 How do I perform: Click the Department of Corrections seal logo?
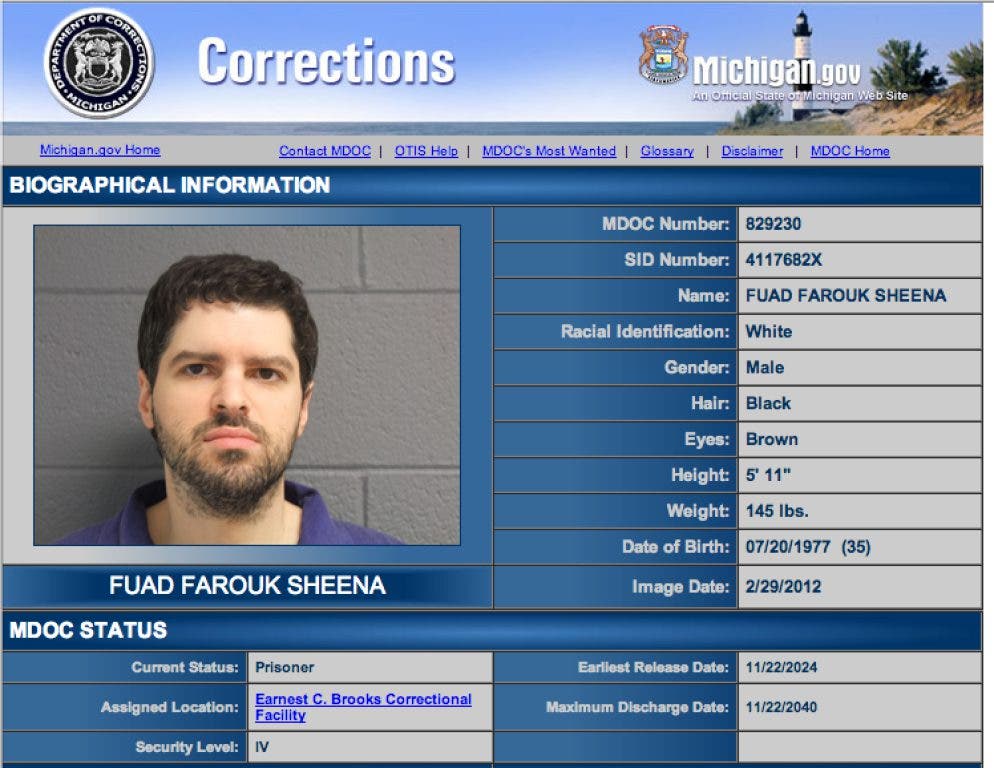99,63
